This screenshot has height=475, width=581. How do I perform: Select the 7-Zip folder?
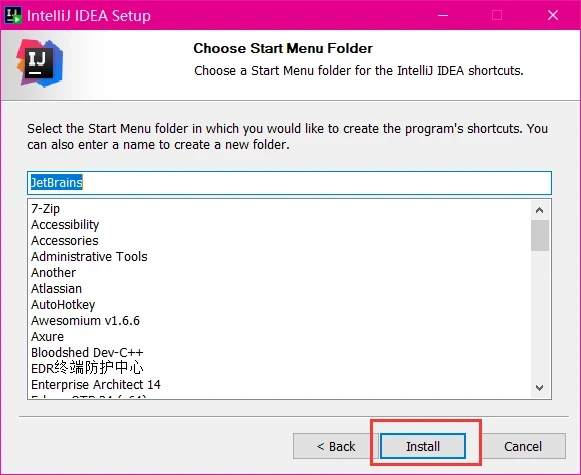click(46, 209)
